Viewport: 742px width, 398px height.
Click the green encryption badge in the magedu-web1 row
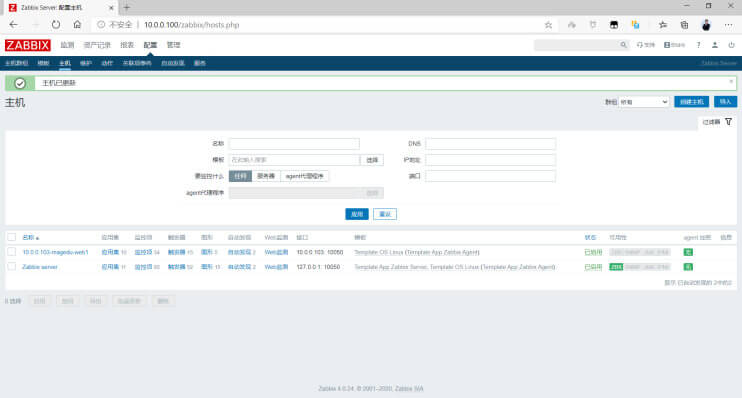tap(688, 252)
